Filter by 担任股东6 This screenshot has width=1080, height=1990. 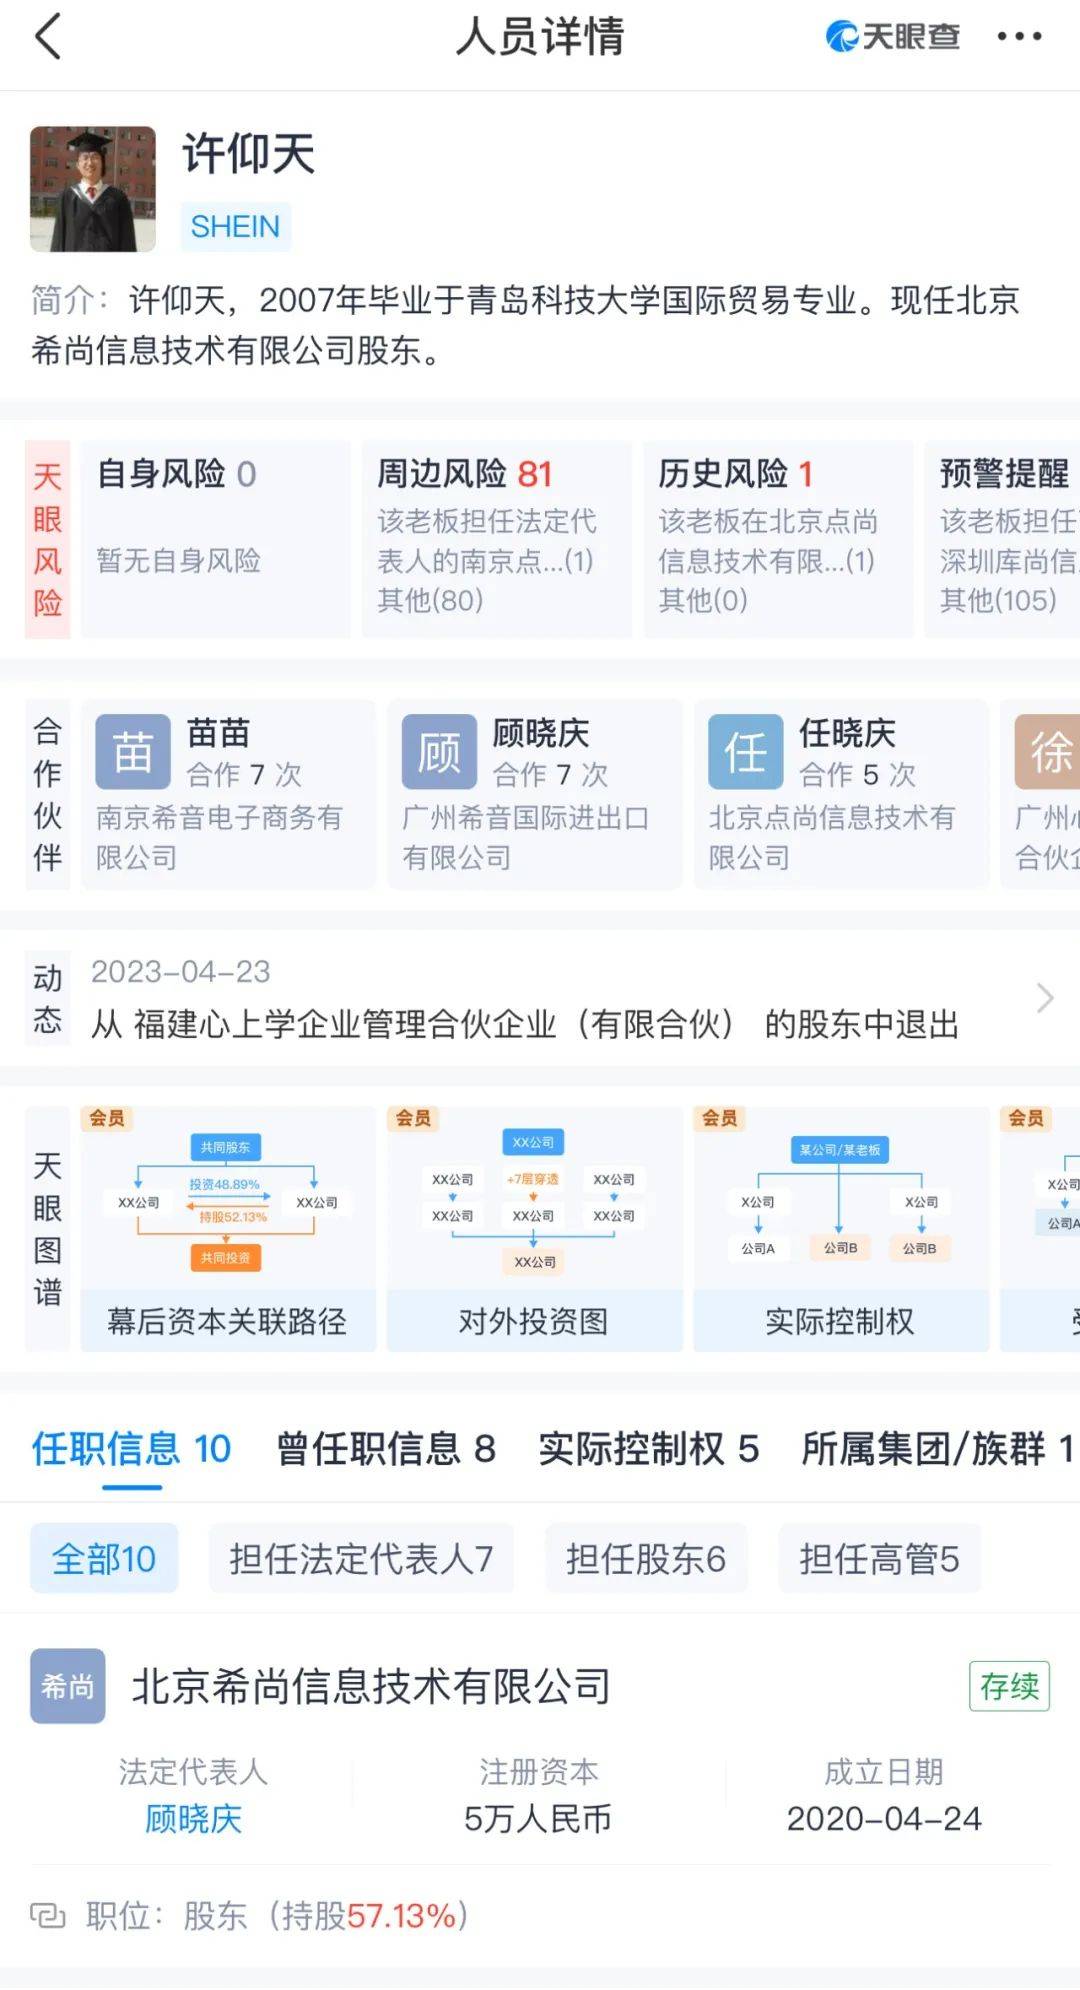coord(646,1558)
